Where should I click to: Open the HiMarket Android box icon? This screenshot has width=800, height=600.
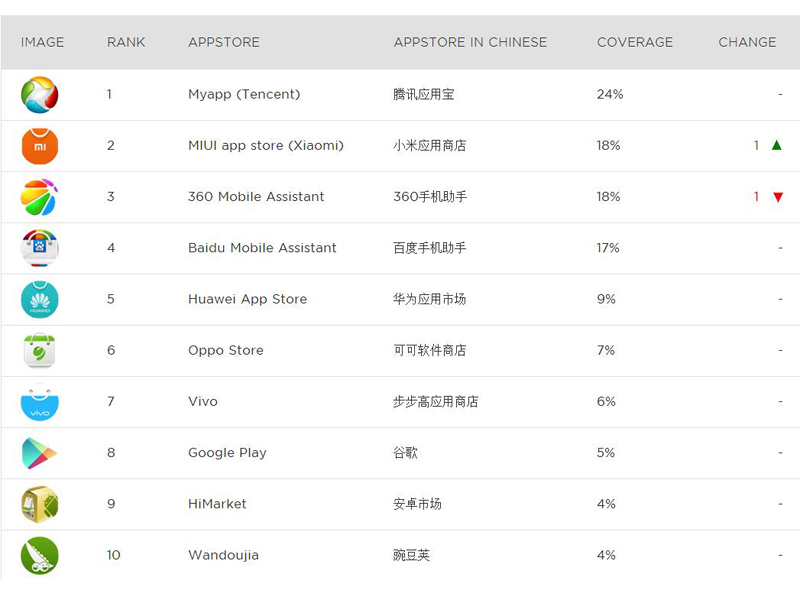[39, 504]
